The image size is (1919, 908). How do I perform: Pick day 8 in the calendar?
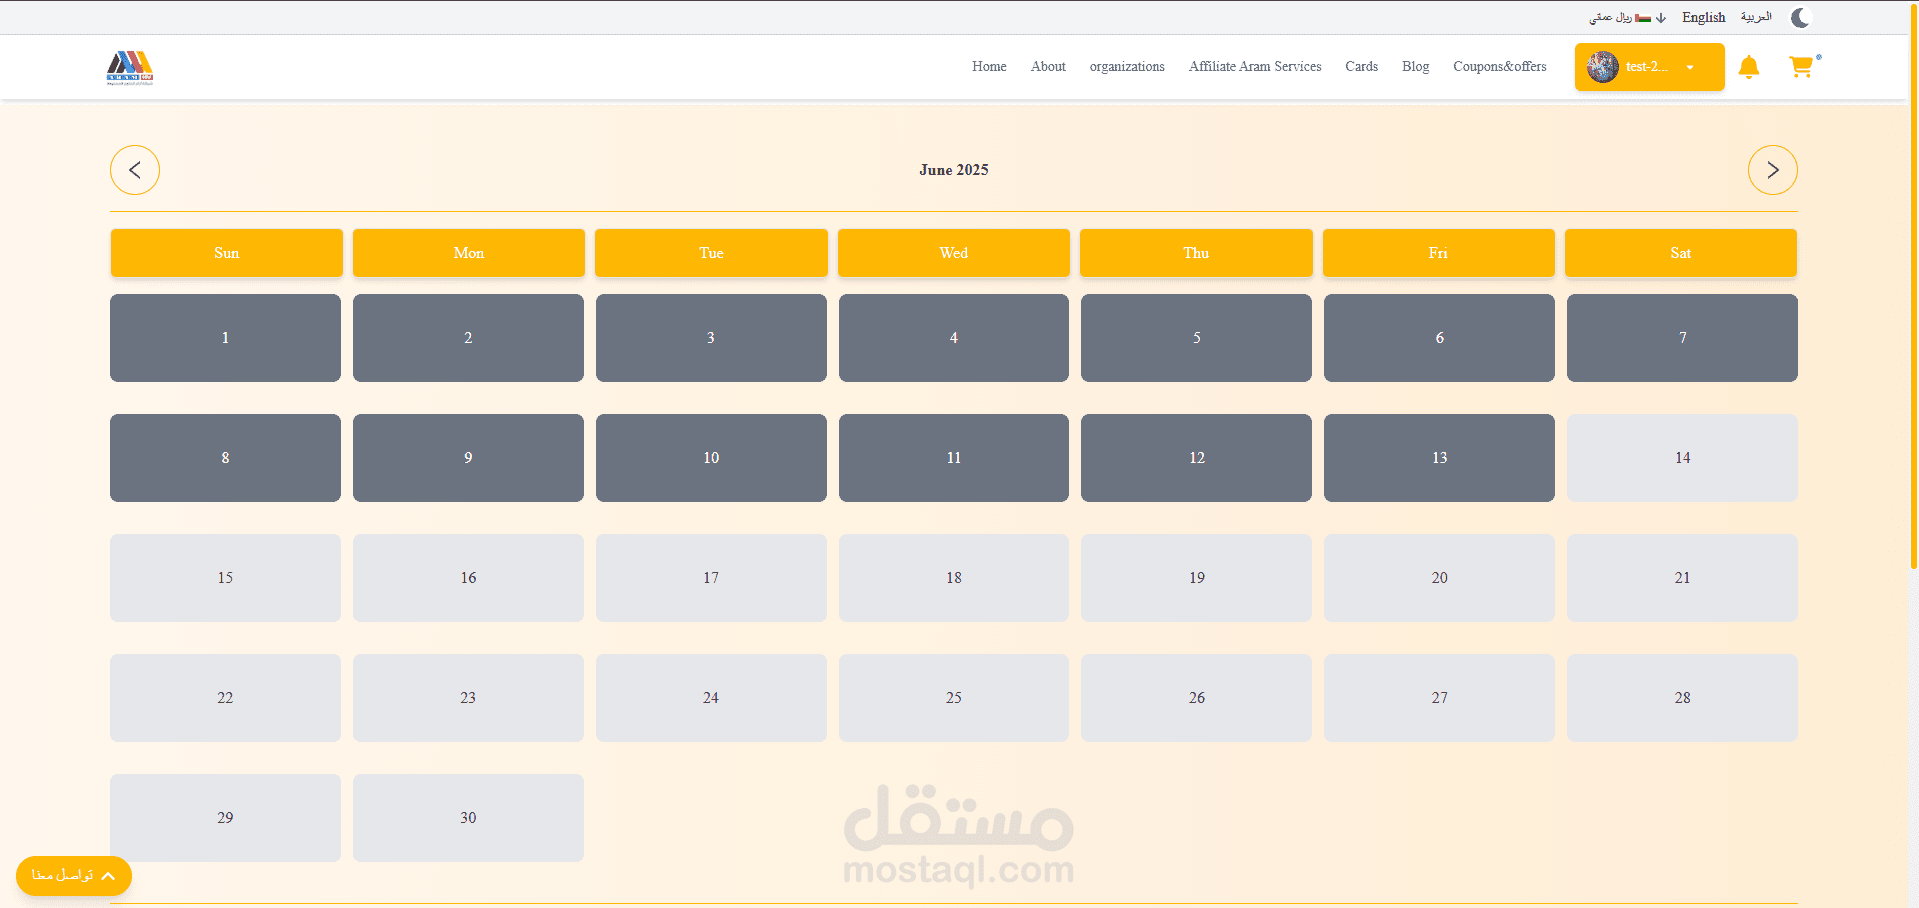point(225,458)
